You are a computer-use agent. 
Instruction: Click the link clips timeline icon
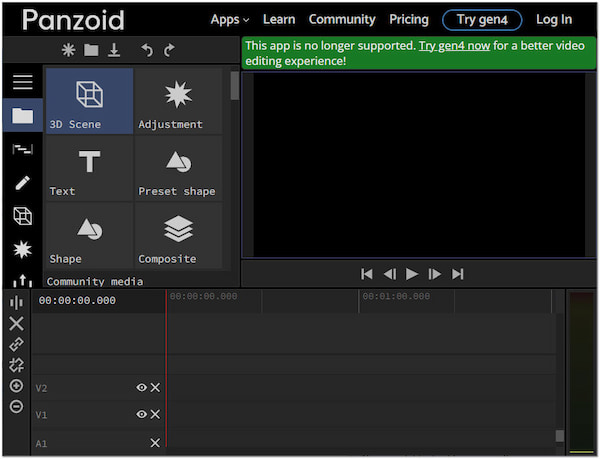coord(16,344)
